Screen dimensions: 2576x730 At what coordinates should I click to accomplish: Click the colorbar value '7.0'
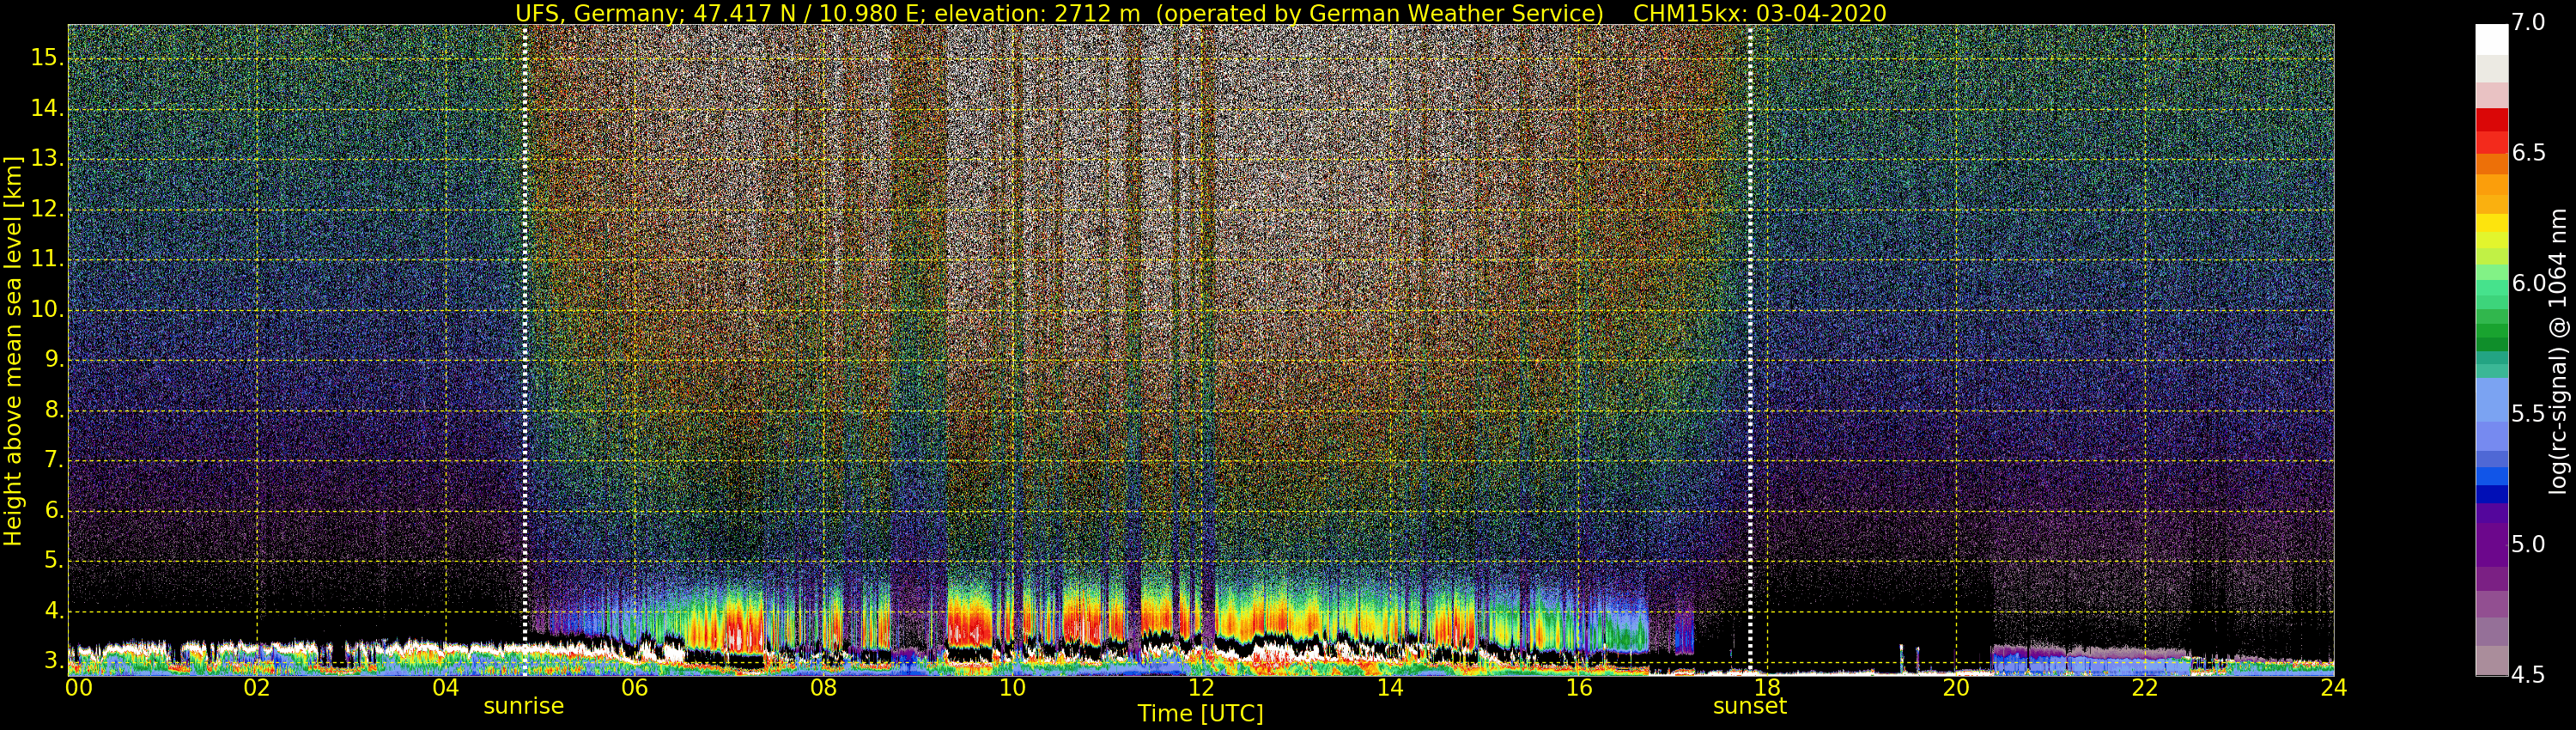[2529, 23]
